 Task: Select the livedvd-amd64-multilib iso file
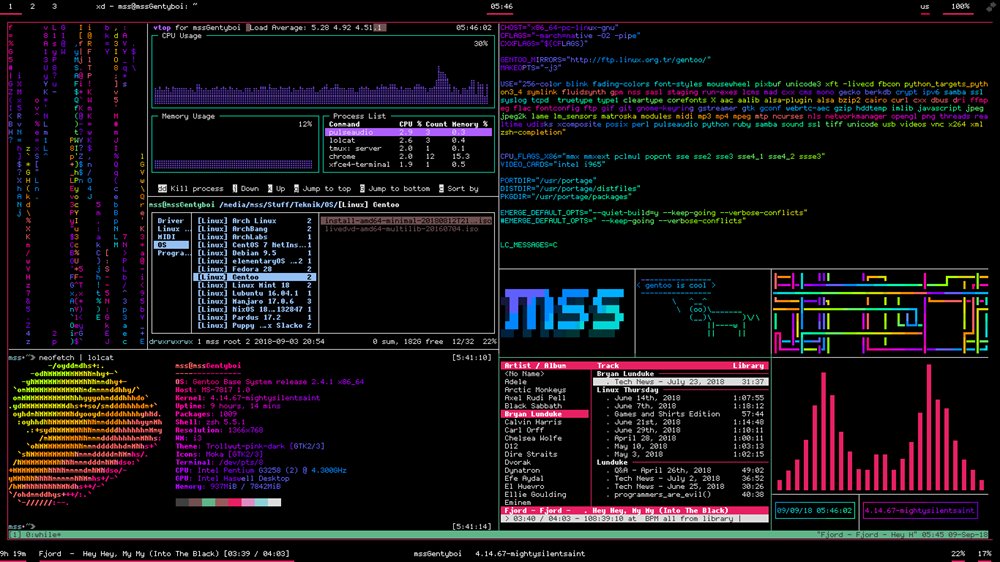pos(402,228)
